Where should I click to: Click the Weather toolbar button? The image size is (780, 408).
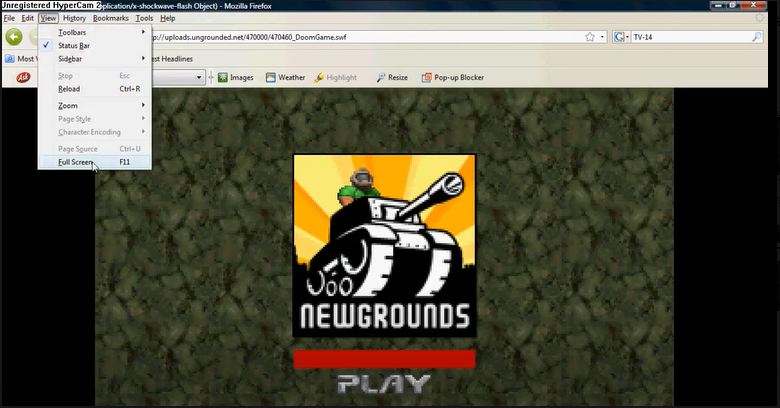coord(285,78)
